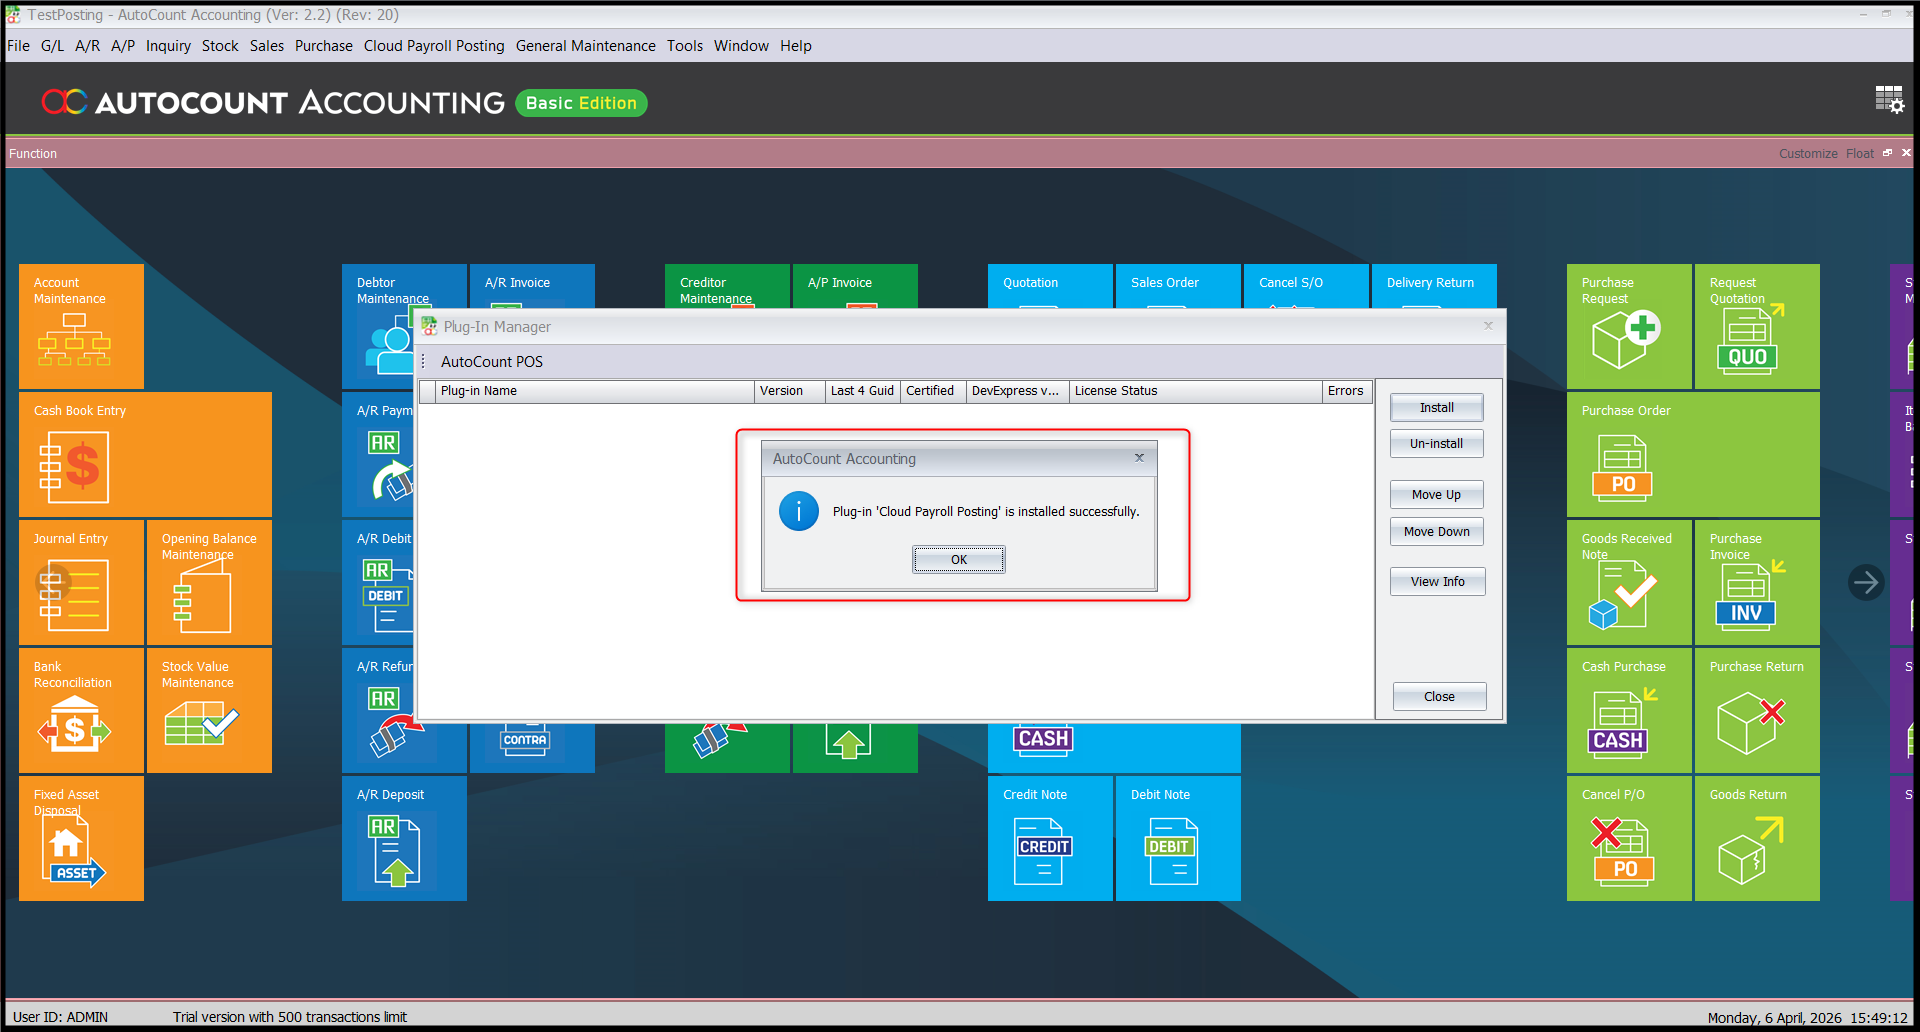Image resolution: width=1920 pixels, height=1032 pixels.
Task: Click OK in the success message dialog
Action: (x=958, y=559)
